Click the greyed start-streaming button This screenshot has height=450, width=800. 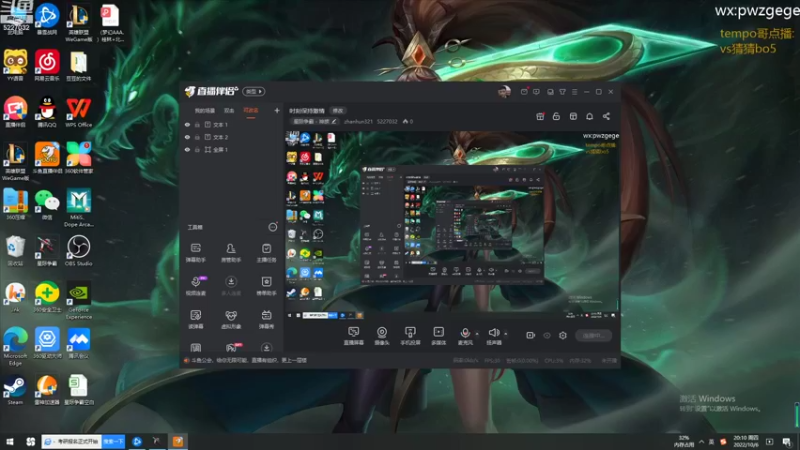pyautogui.click(x=593, y=336)
